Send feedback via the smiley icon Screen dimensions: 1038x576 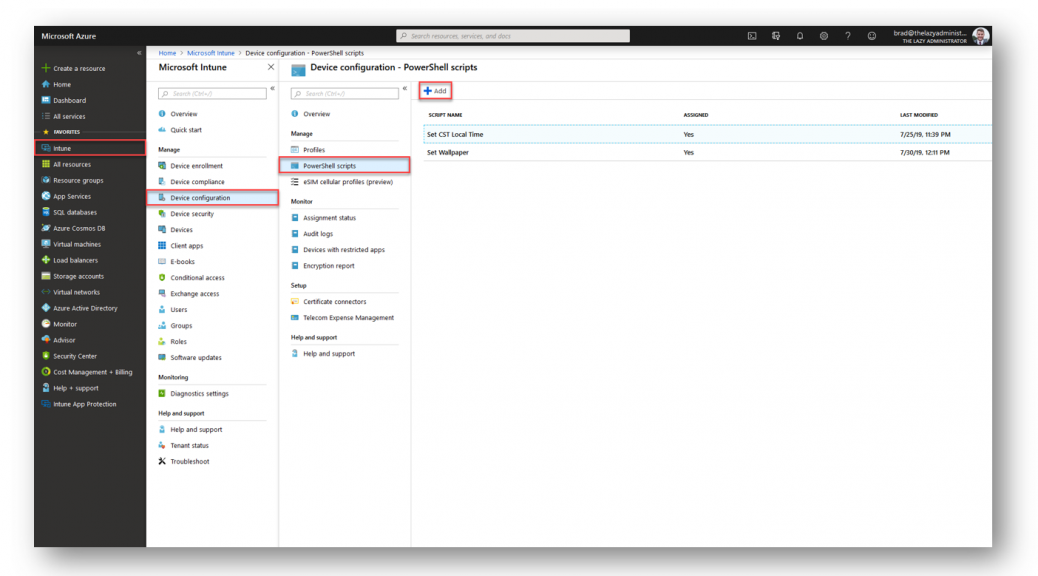pyautogui.click(x=872, y=36)
